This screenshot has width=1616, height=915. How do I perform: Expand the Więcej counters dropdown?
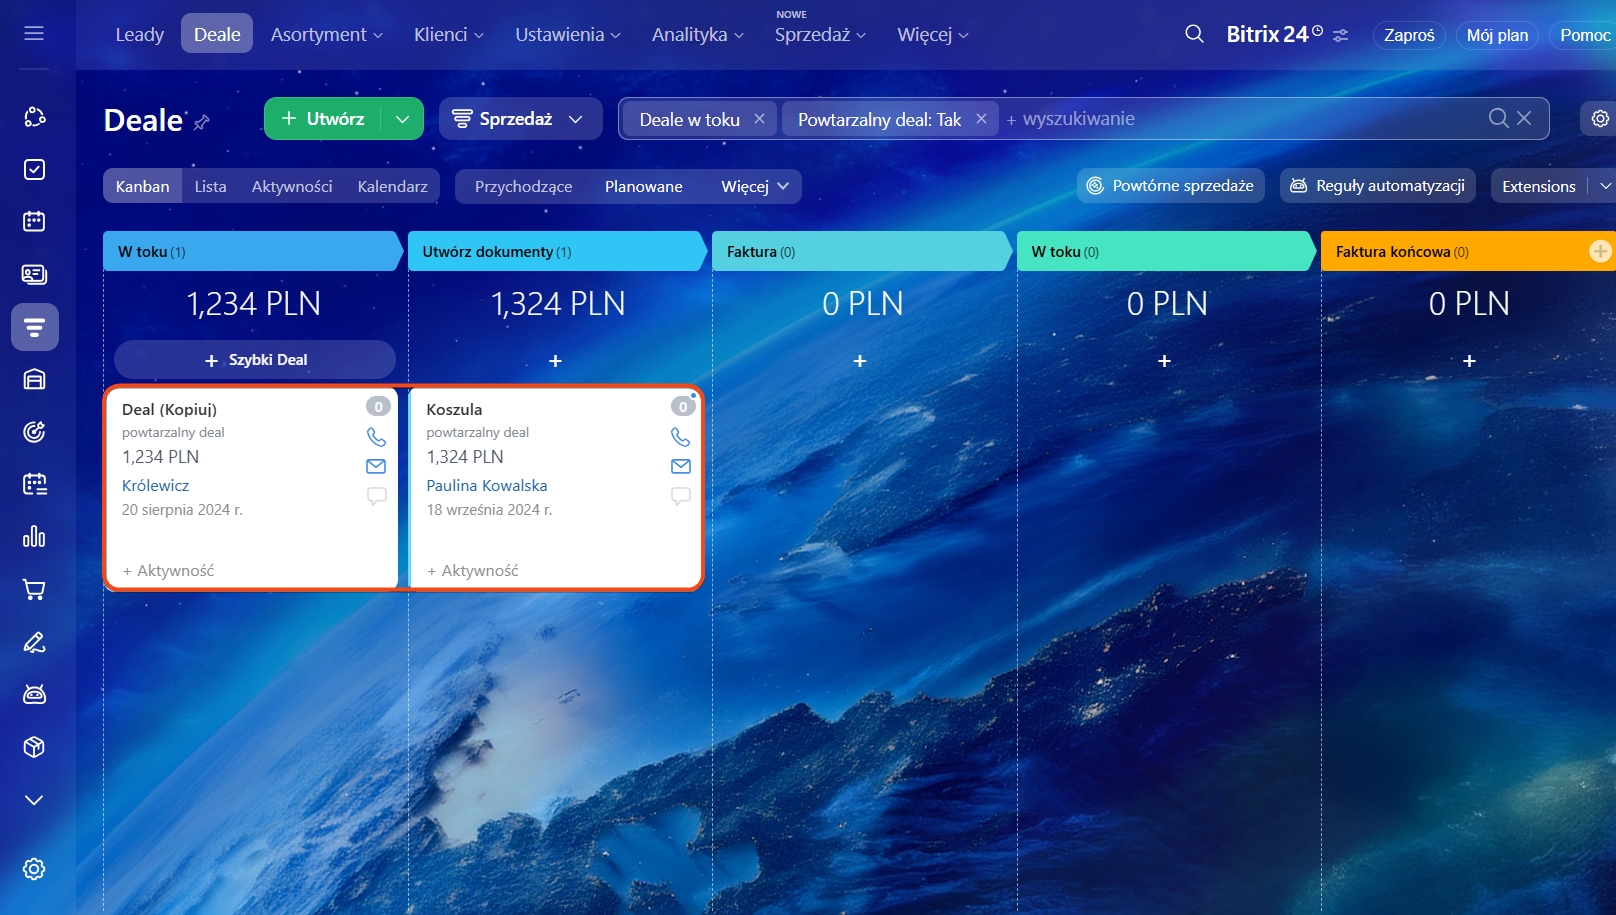click(x=755, y=186)
